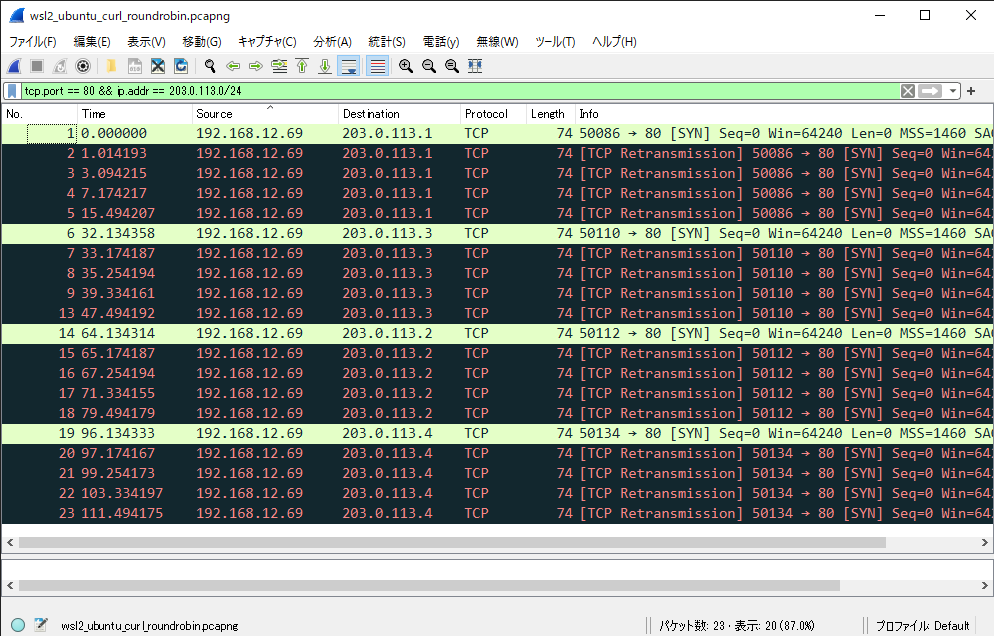
Task: Open a capture file with the folder icon
Action: pyautogui.click(x=112, y=66)
